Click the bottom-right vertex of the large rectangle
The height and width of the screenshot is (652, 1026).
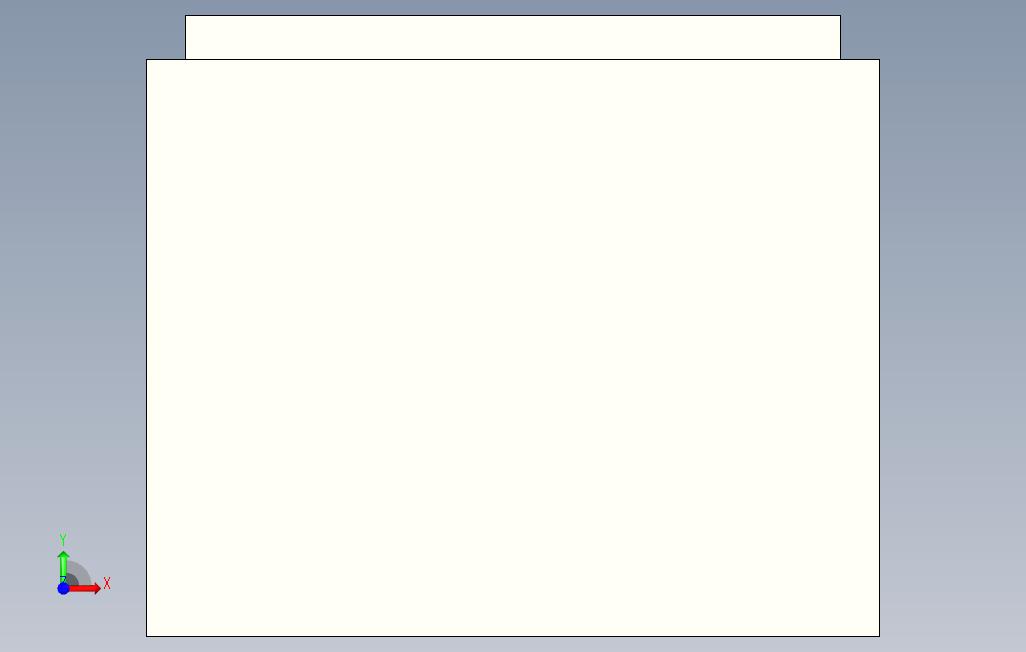click(x=879, y=636)
